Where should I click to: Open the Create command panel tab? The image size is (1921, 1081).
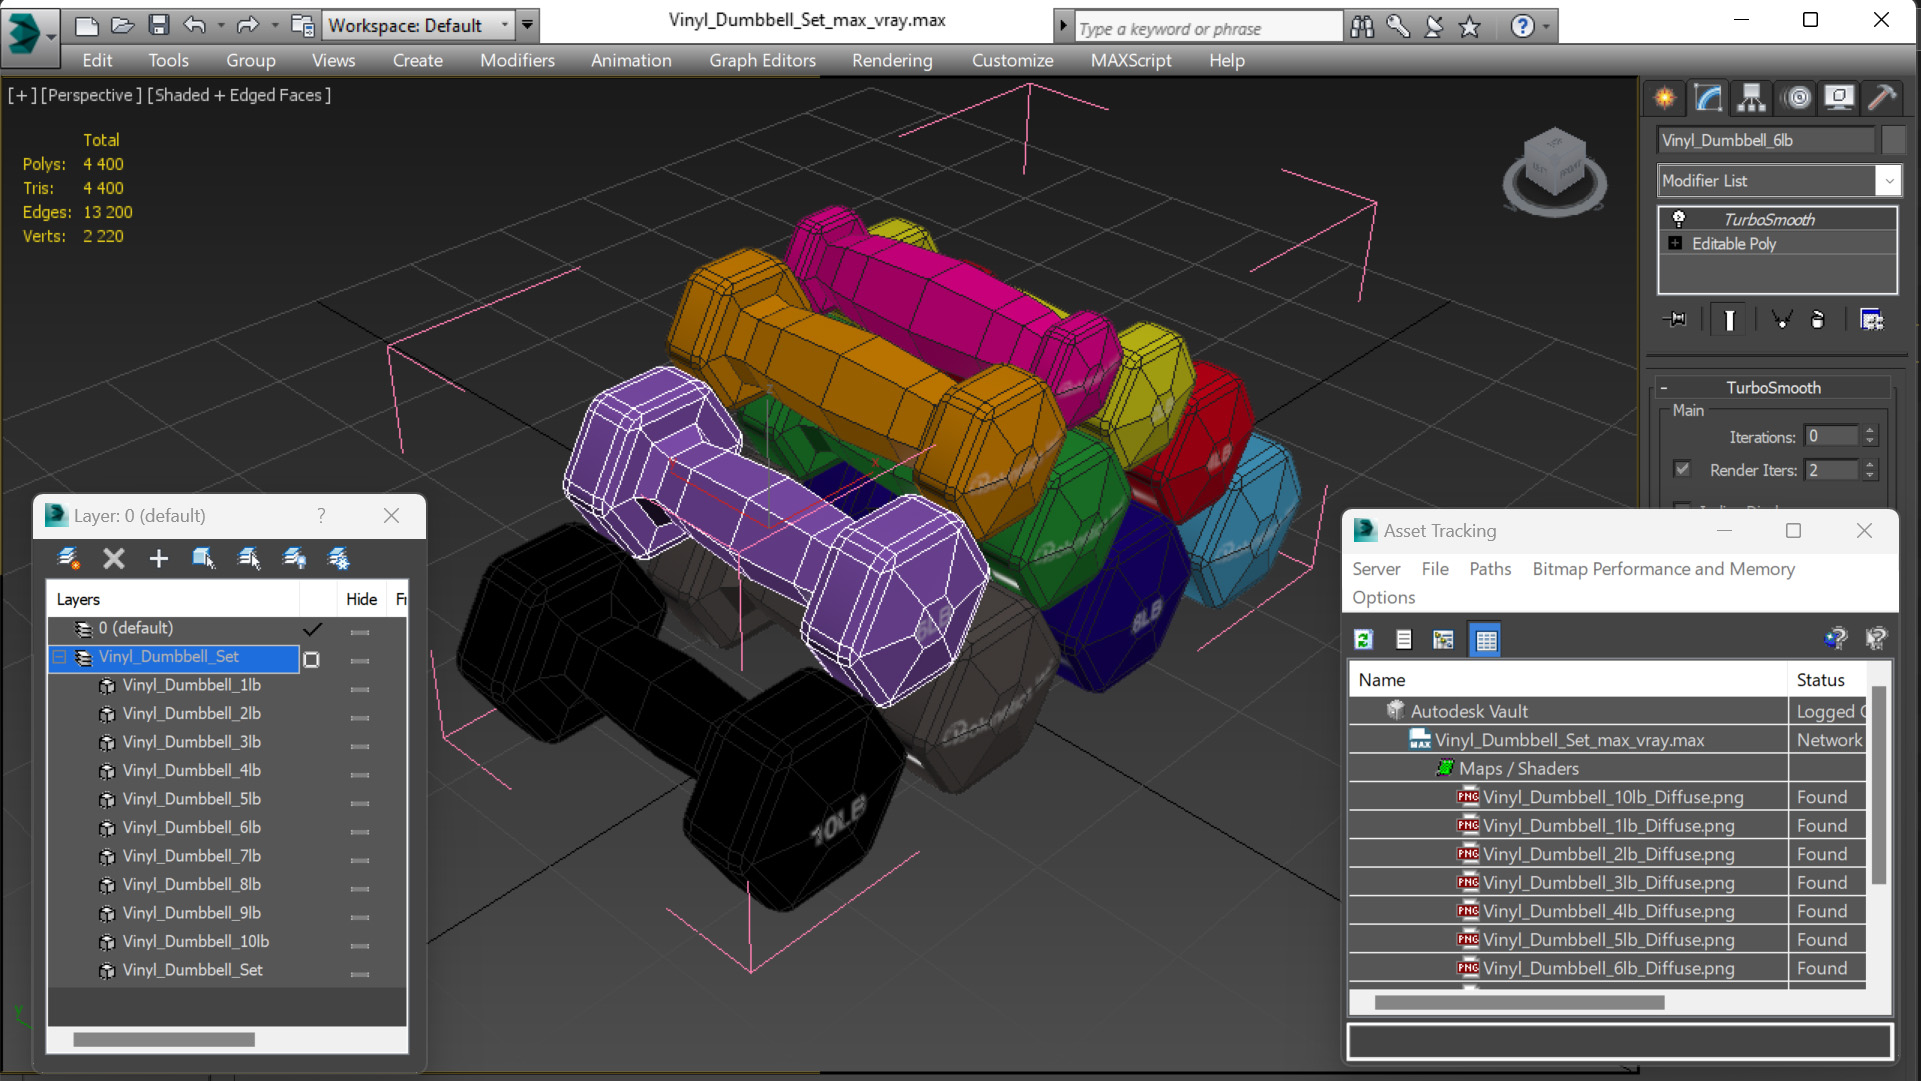pyautogui.click(x=1665, y=97)
